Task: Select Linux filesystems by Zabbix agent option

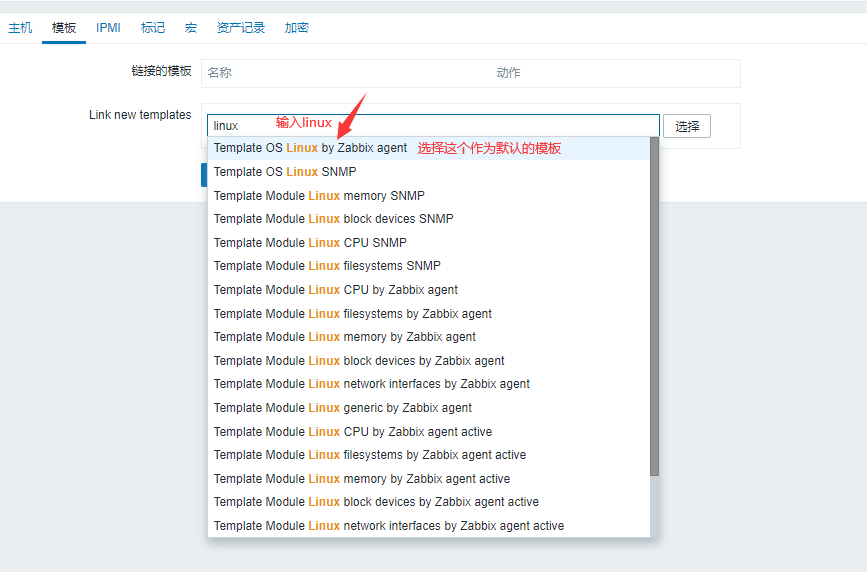Action: click(x=429, y=314)
